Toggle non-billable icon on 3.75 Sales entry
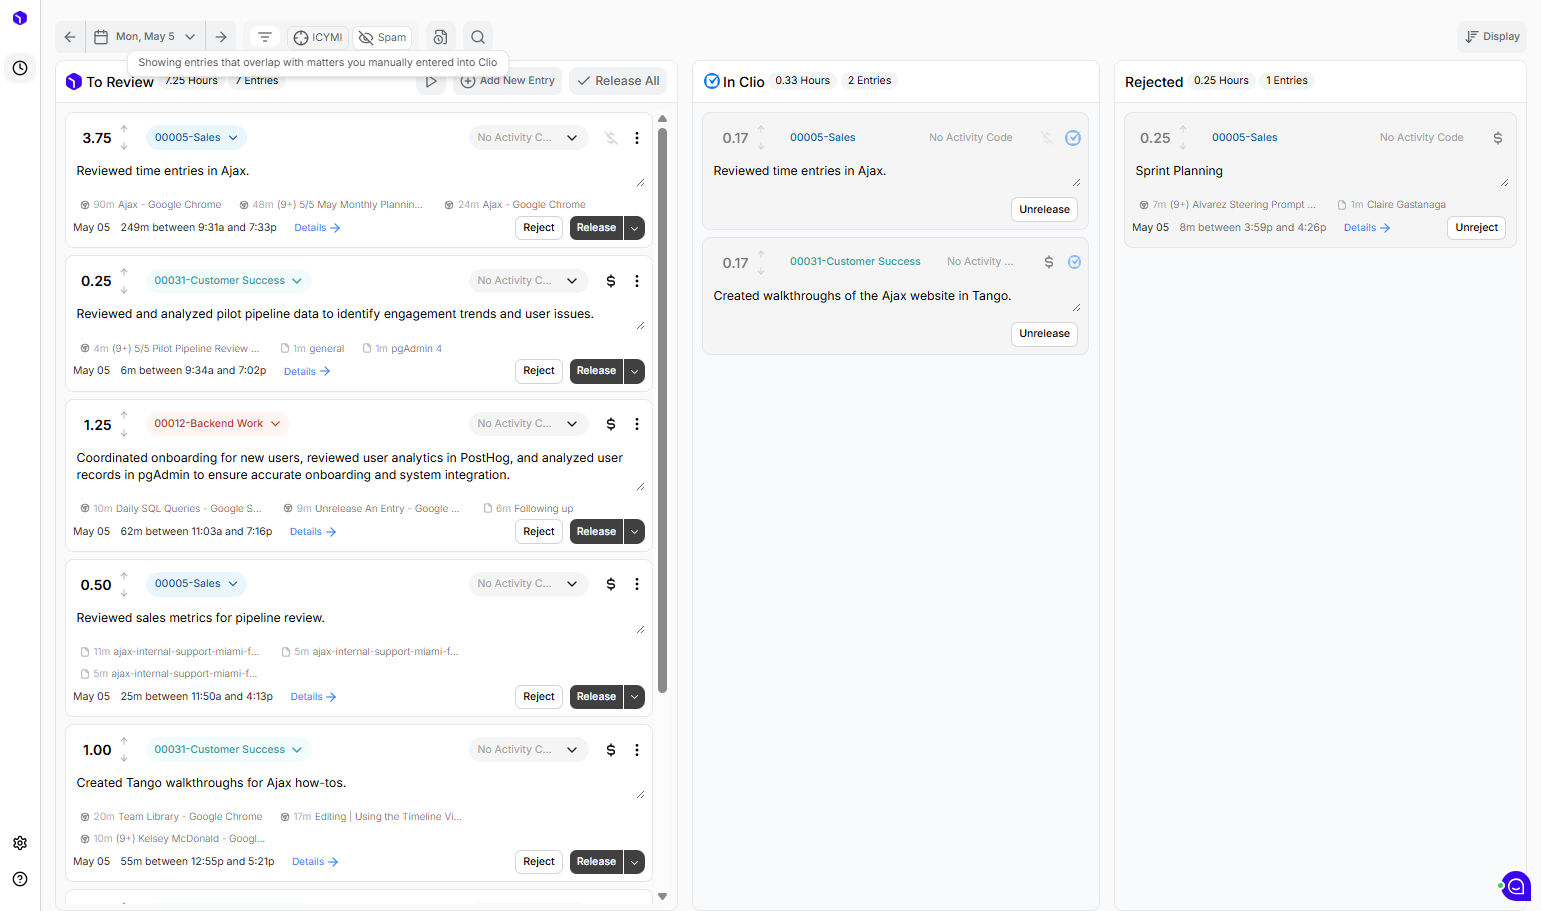1541x911 pixels. pyautogui.click(x=611, y=138)
